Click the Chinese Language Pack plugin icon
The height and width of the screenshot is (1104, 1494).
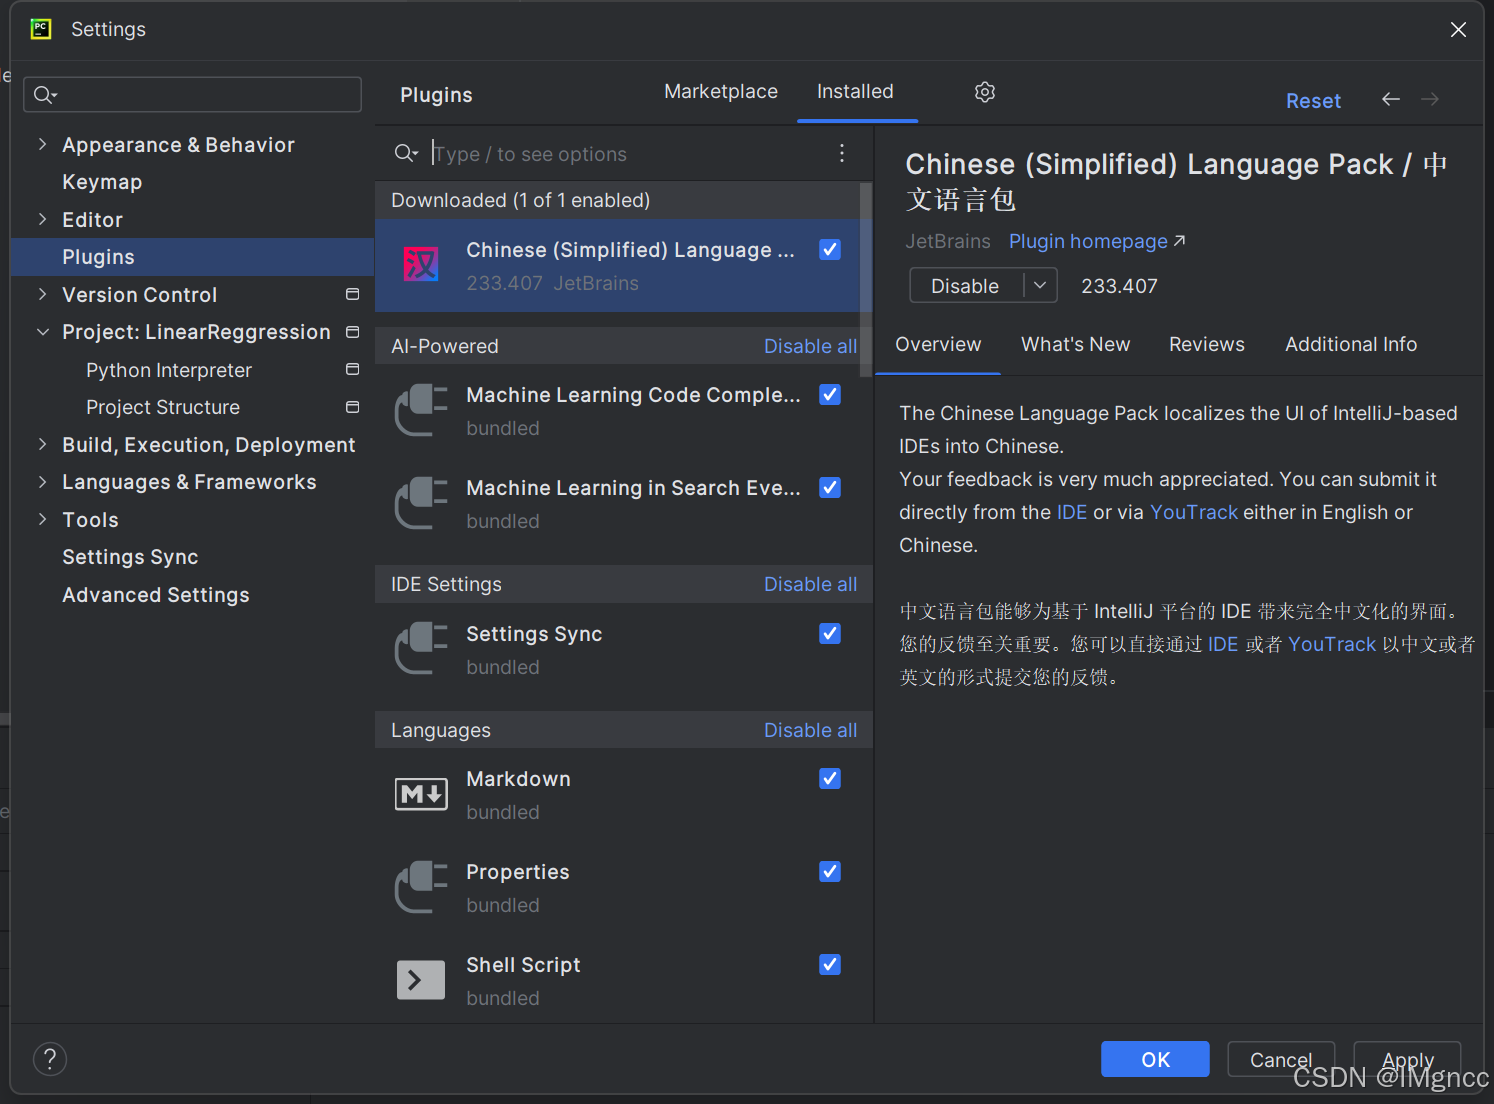(421, 265)
